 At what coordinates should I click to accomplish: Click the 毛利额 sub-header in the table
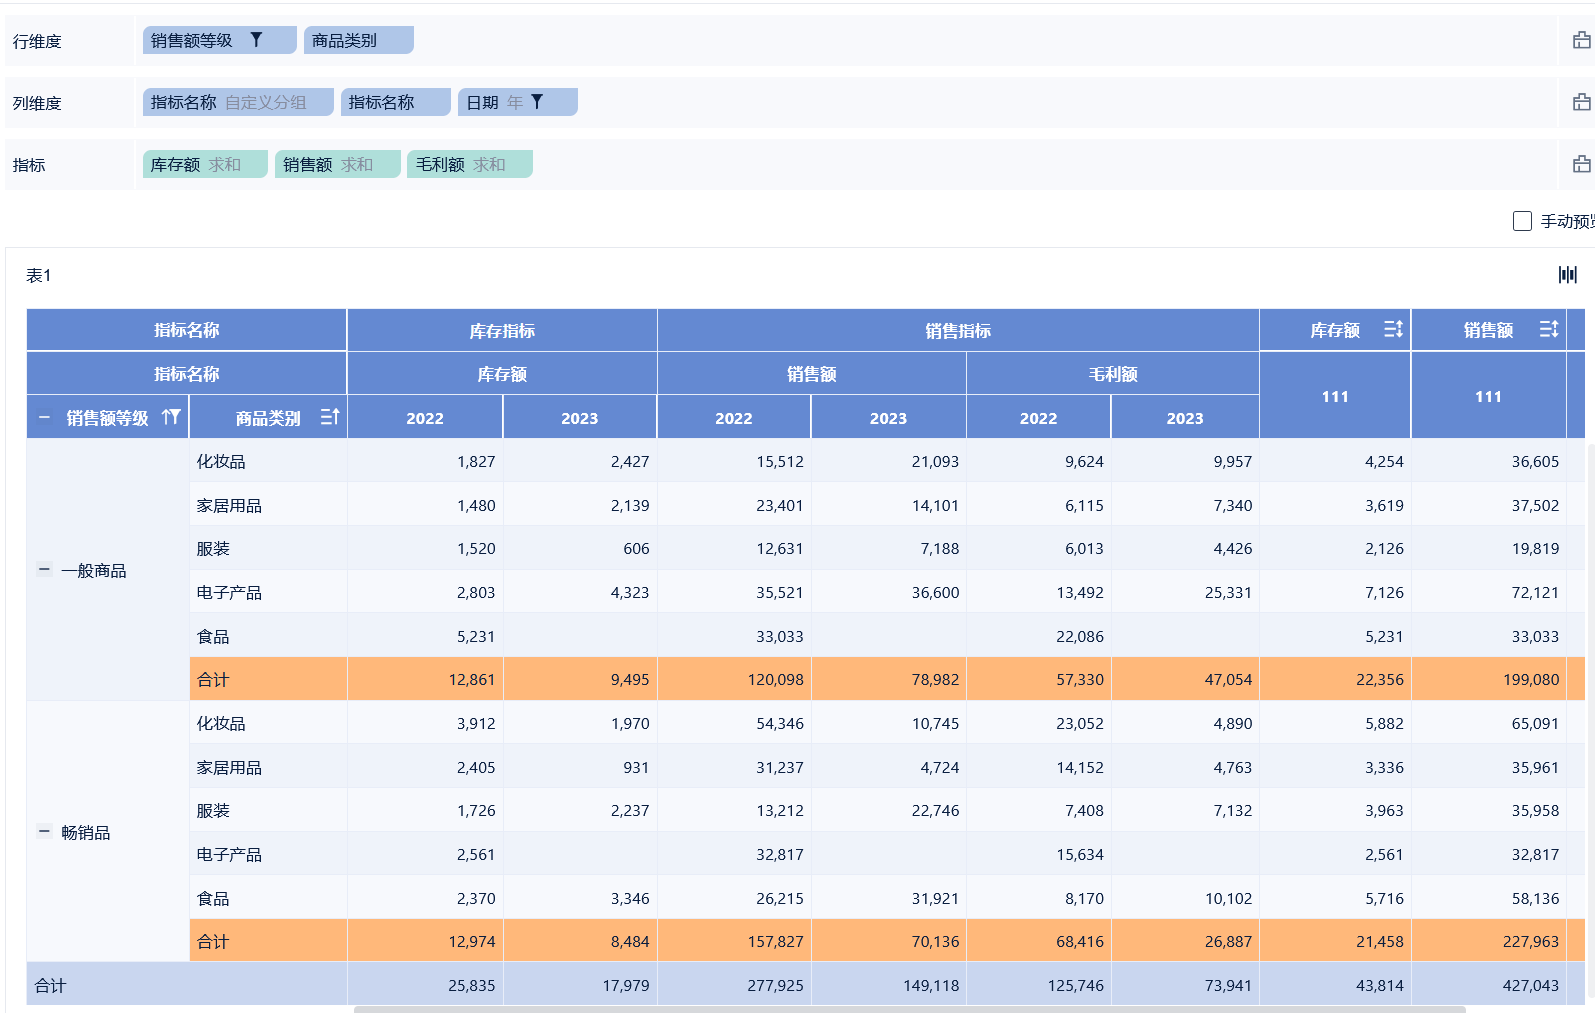(1113, 374)
